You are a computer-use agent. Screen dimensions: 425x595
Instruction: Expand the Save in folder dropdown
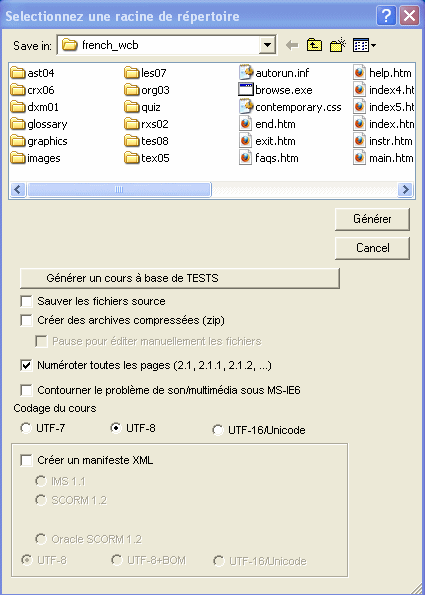[267, 45]
